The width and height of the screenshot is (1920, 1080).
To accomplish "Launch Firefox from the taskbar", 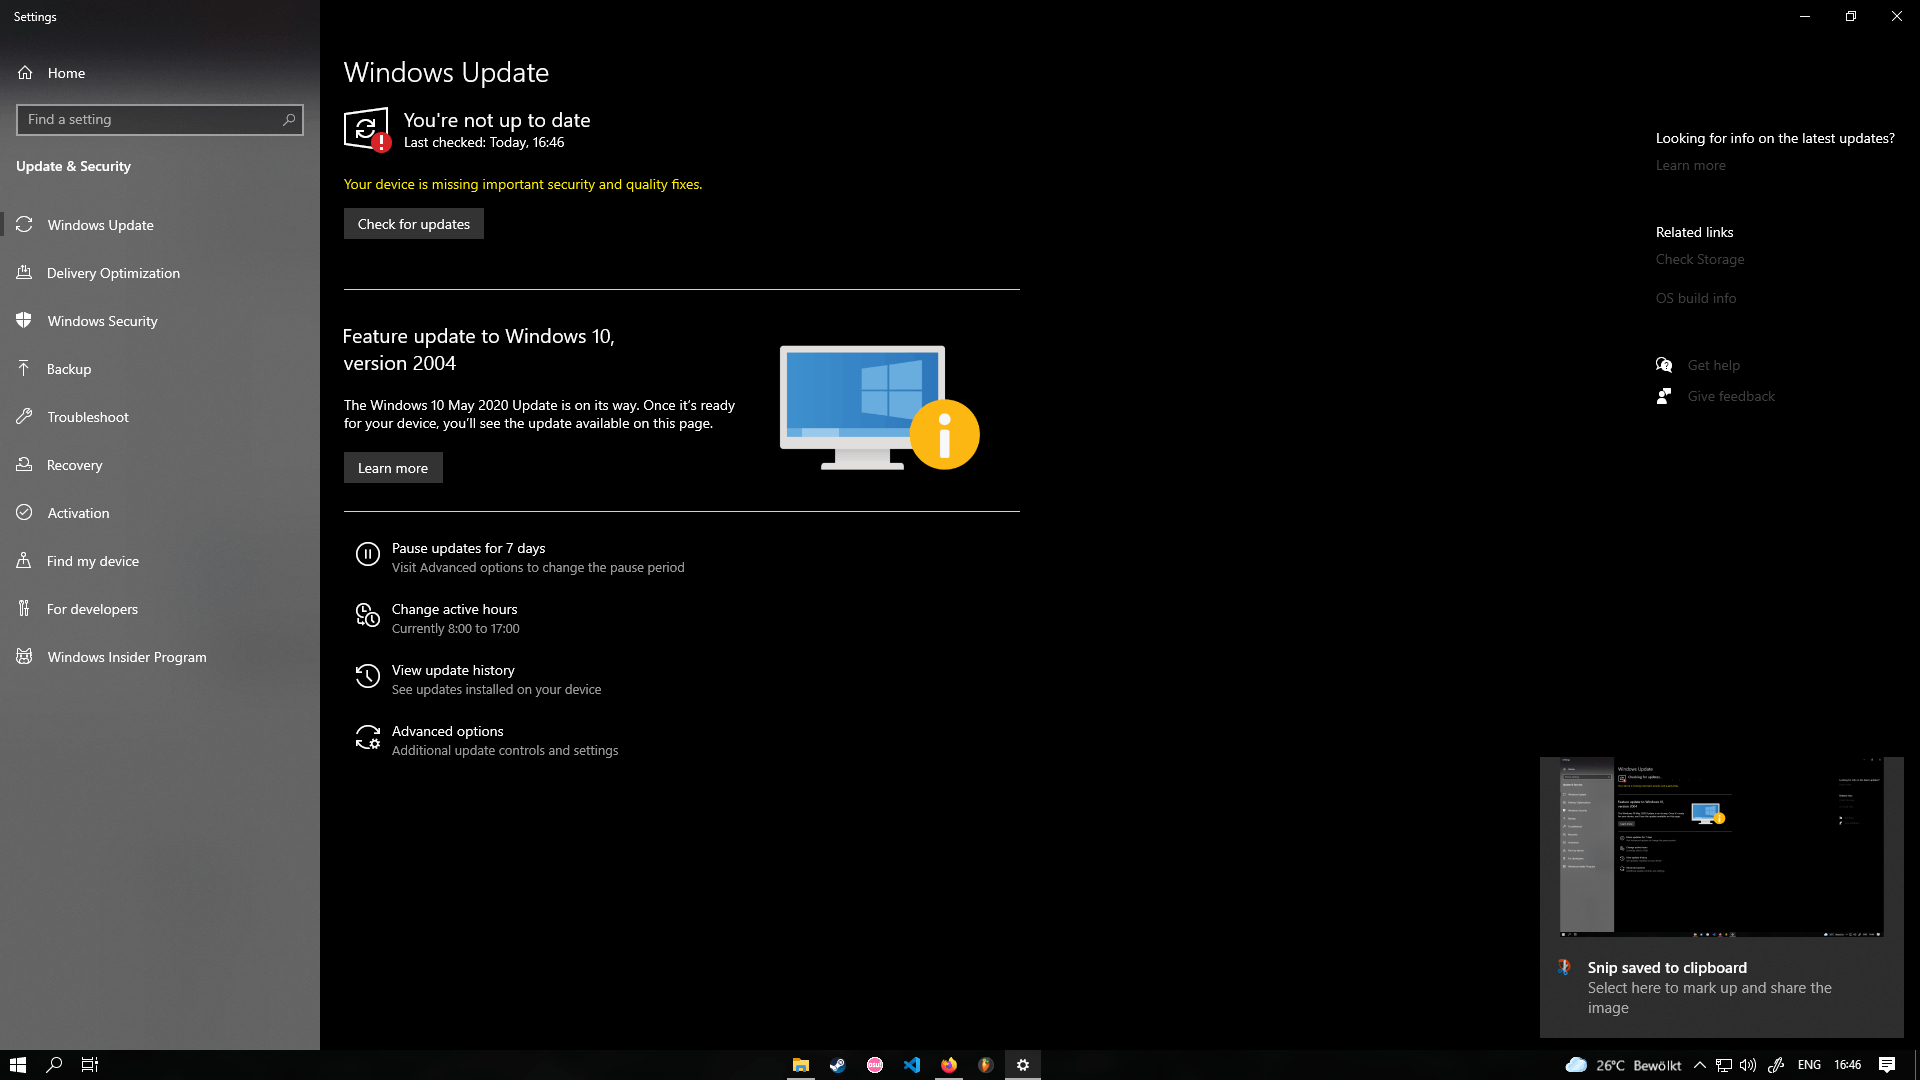I will pyautogui.click(x=949, y=1064).
